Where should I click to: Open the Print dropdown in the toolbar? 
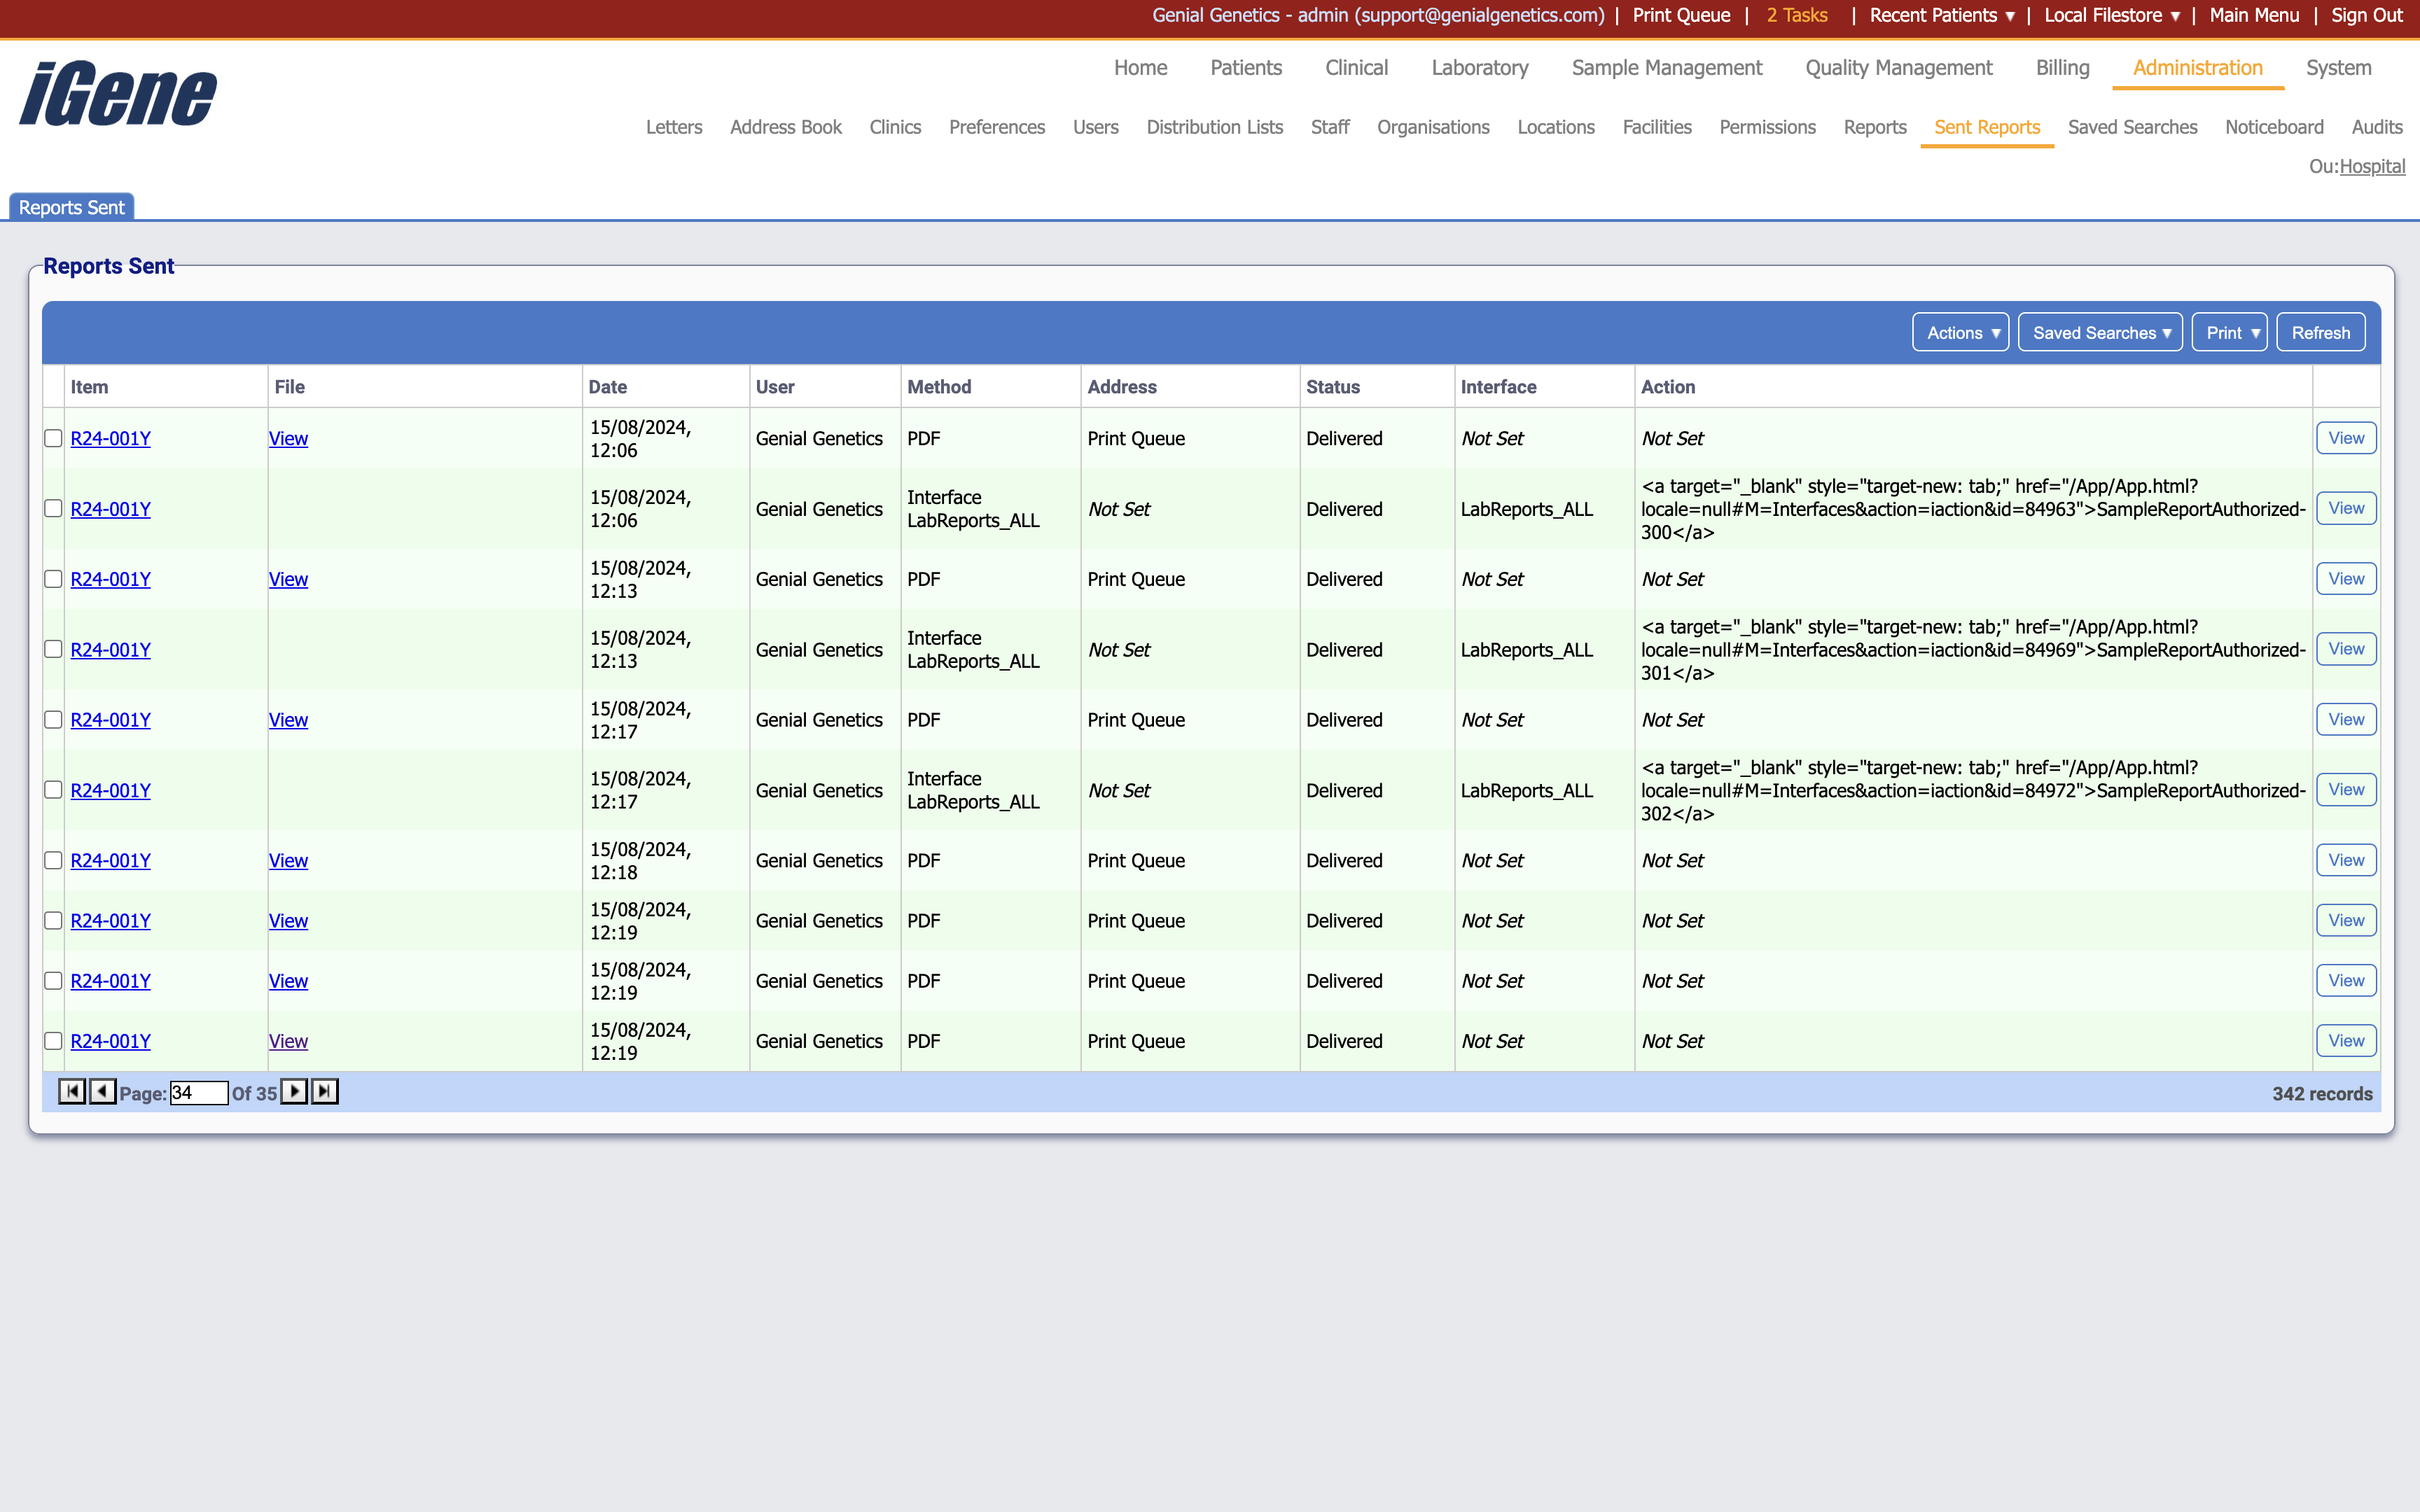click(2229, 332)
